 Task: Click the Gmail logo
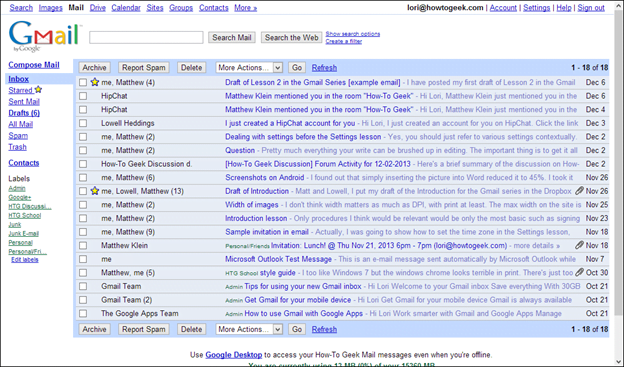click(45, 36)
